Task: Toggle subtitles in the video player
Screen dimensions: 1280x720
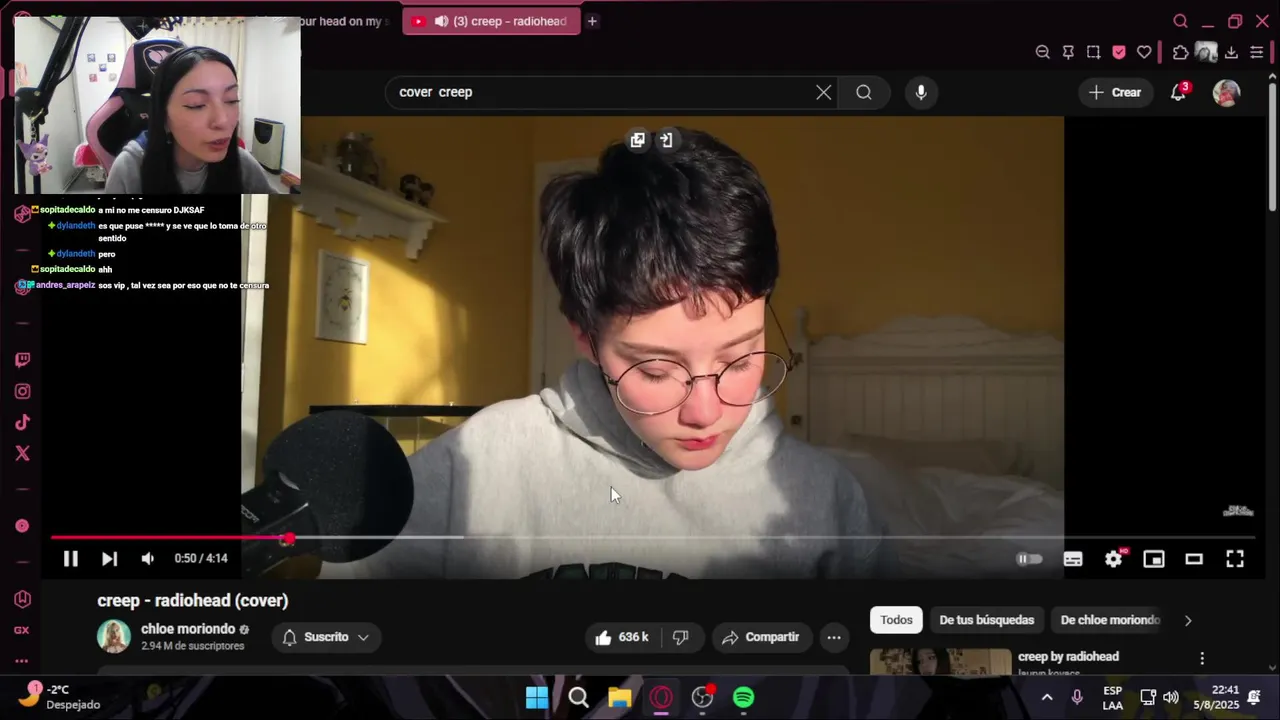Action: [1073, 559]
